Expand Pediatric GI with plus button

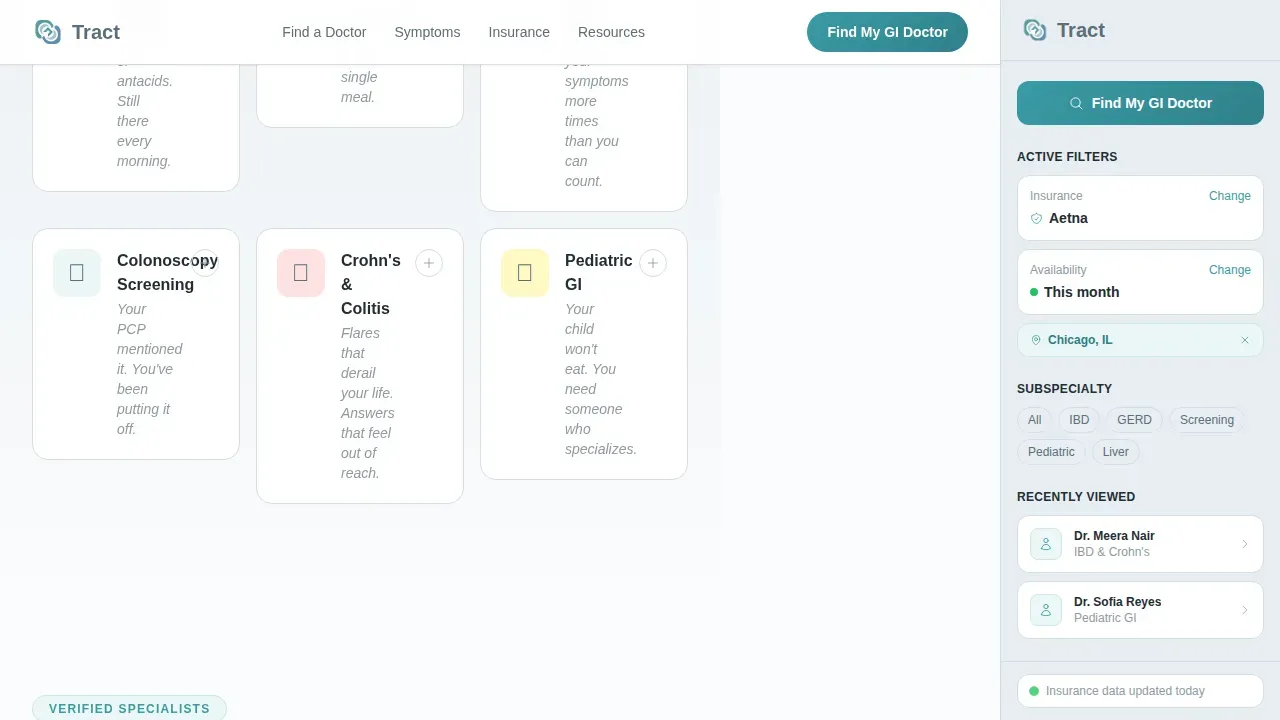pyautogui.click(x=653, y=263)
